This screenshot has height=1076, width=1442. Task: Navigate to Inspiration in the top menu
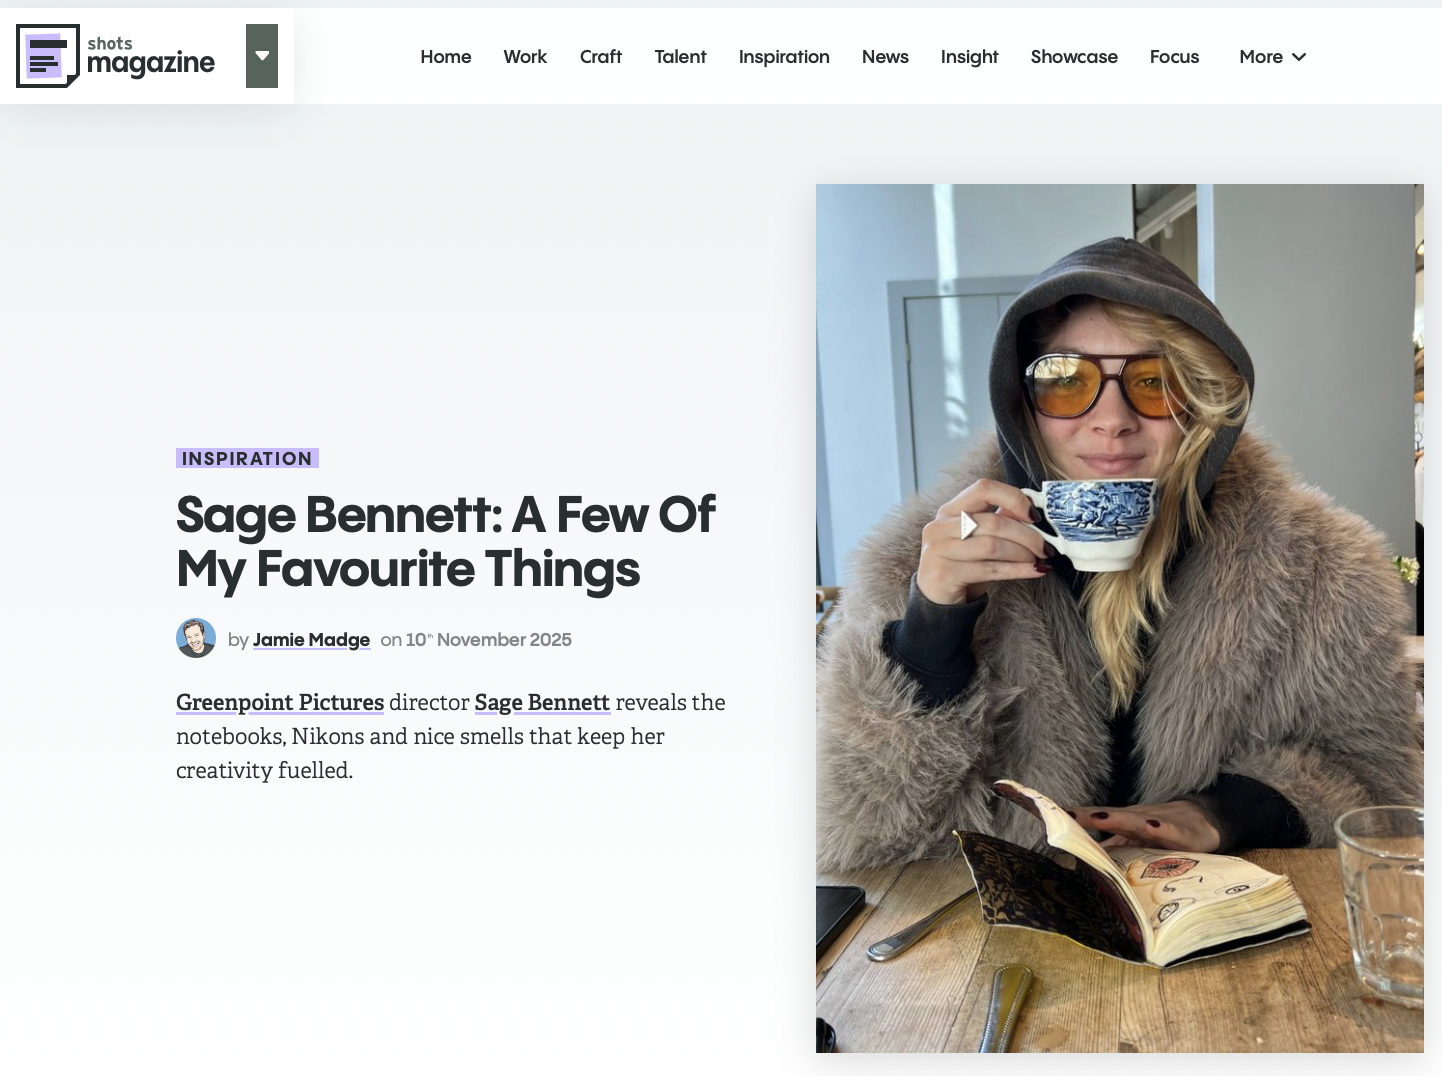tap(784, 57)
